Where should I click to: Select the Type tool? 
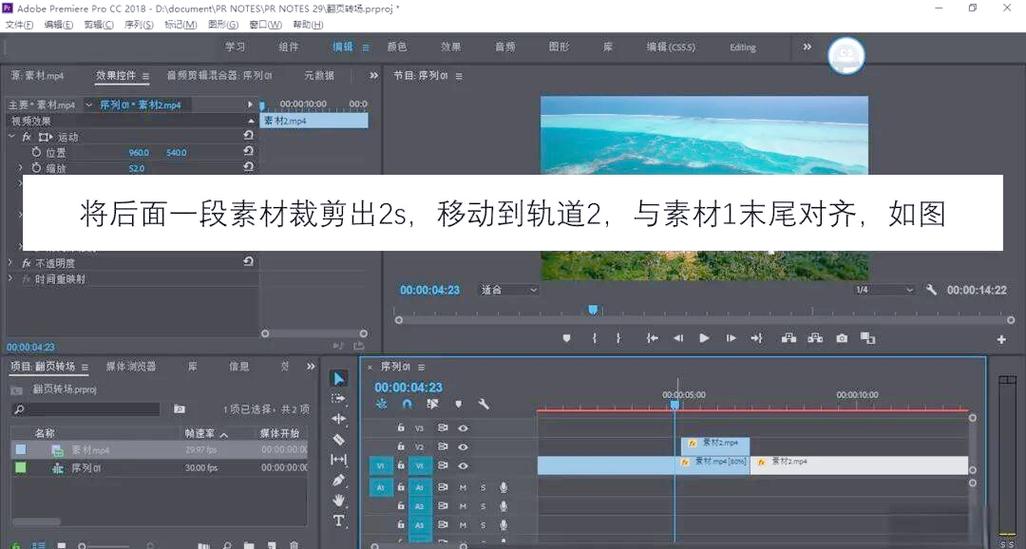[338, 521]
